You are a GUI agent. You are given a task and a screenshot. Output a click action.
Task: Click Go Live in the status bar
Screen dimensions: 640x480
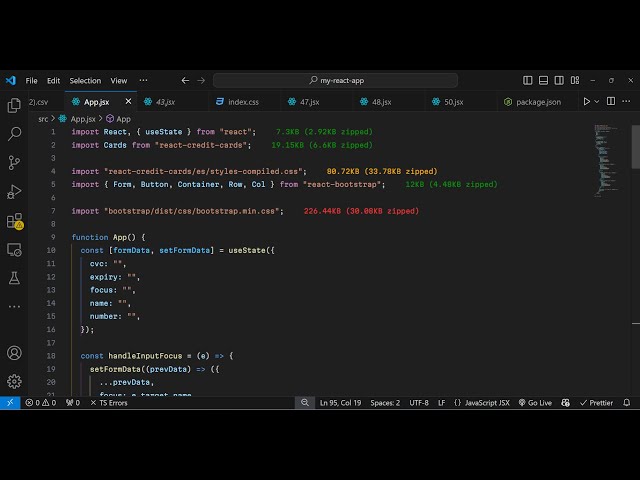coord(534,403)
